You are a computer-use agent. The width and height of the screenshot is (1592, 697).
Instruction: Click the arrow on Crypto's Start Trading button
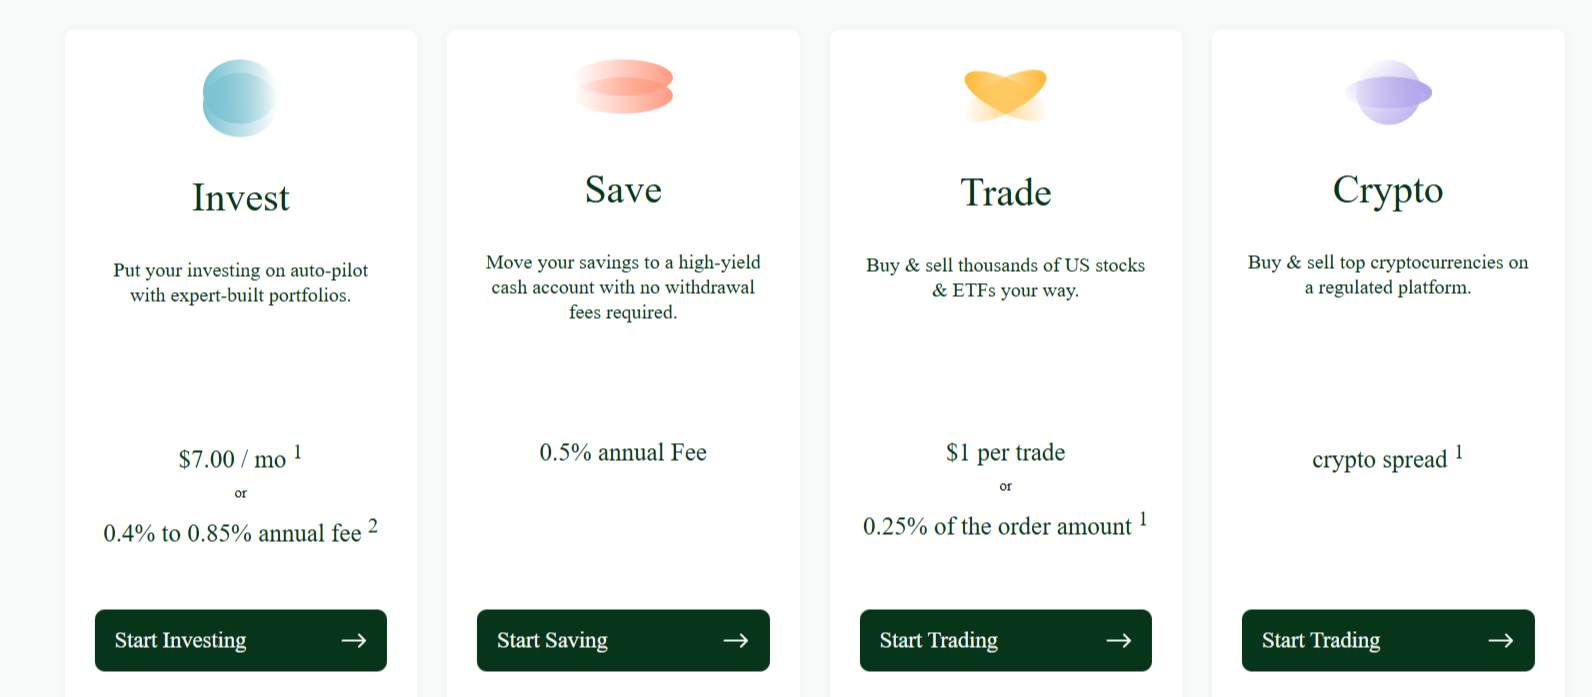click(x=1500, y=640)
